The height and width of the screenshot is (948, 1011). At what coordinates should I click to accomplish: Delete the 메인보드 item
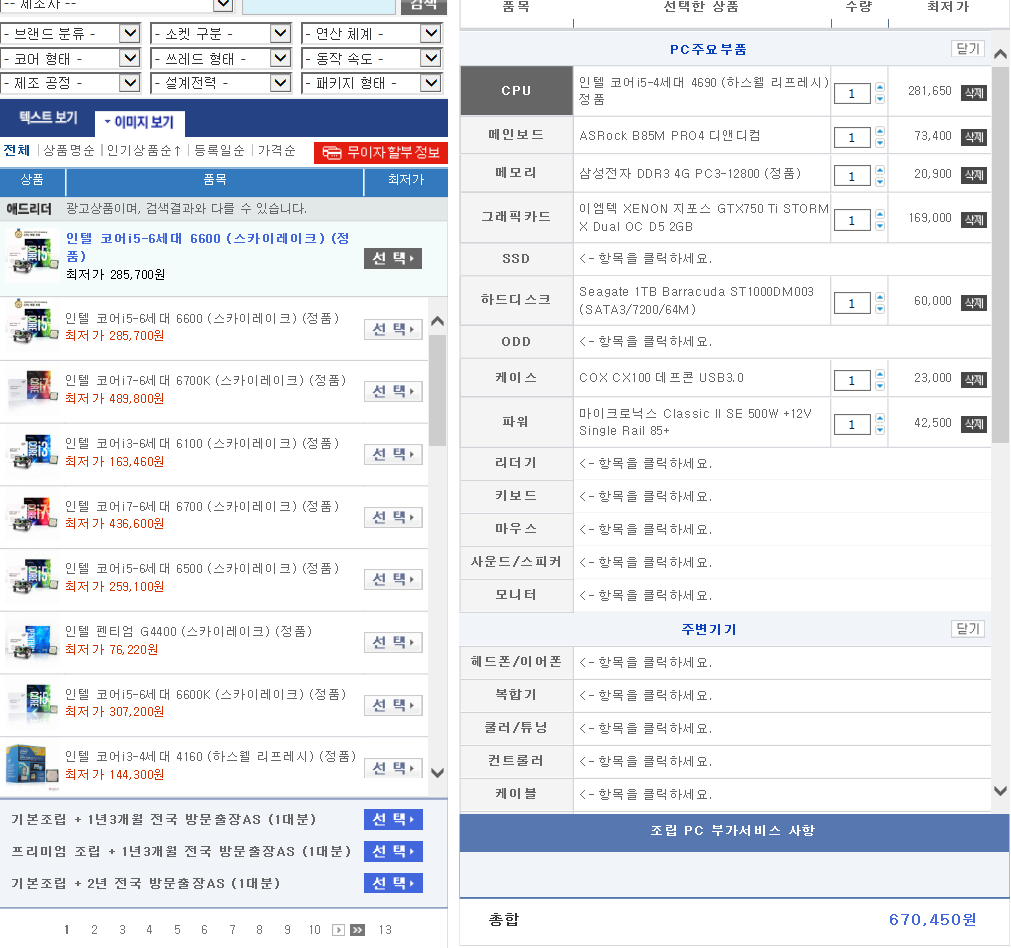974,137
